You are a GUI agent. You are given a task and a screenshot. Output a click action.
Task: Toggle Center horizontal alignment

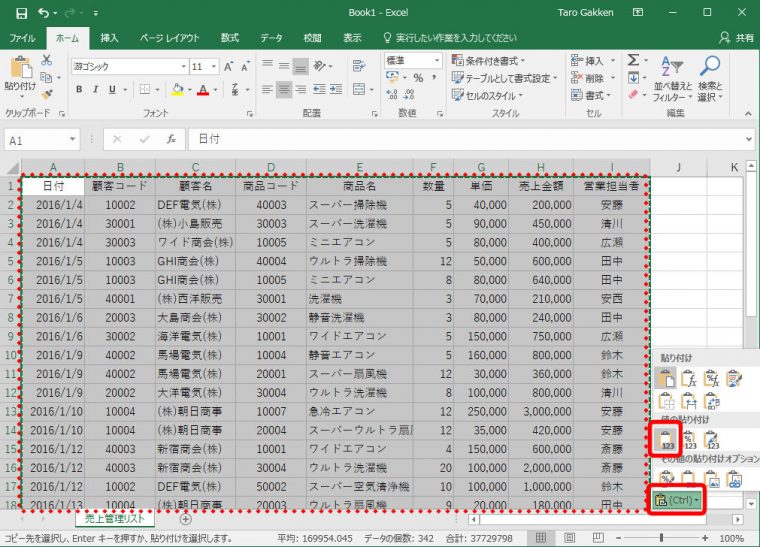point(284,89)
